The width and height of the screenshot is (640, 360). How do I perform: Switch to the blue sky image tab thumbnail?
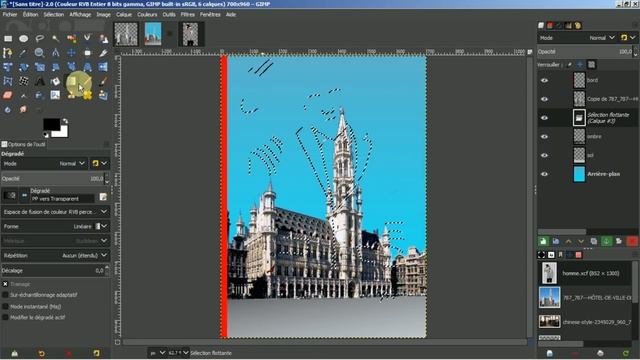(x=153, y=34)
